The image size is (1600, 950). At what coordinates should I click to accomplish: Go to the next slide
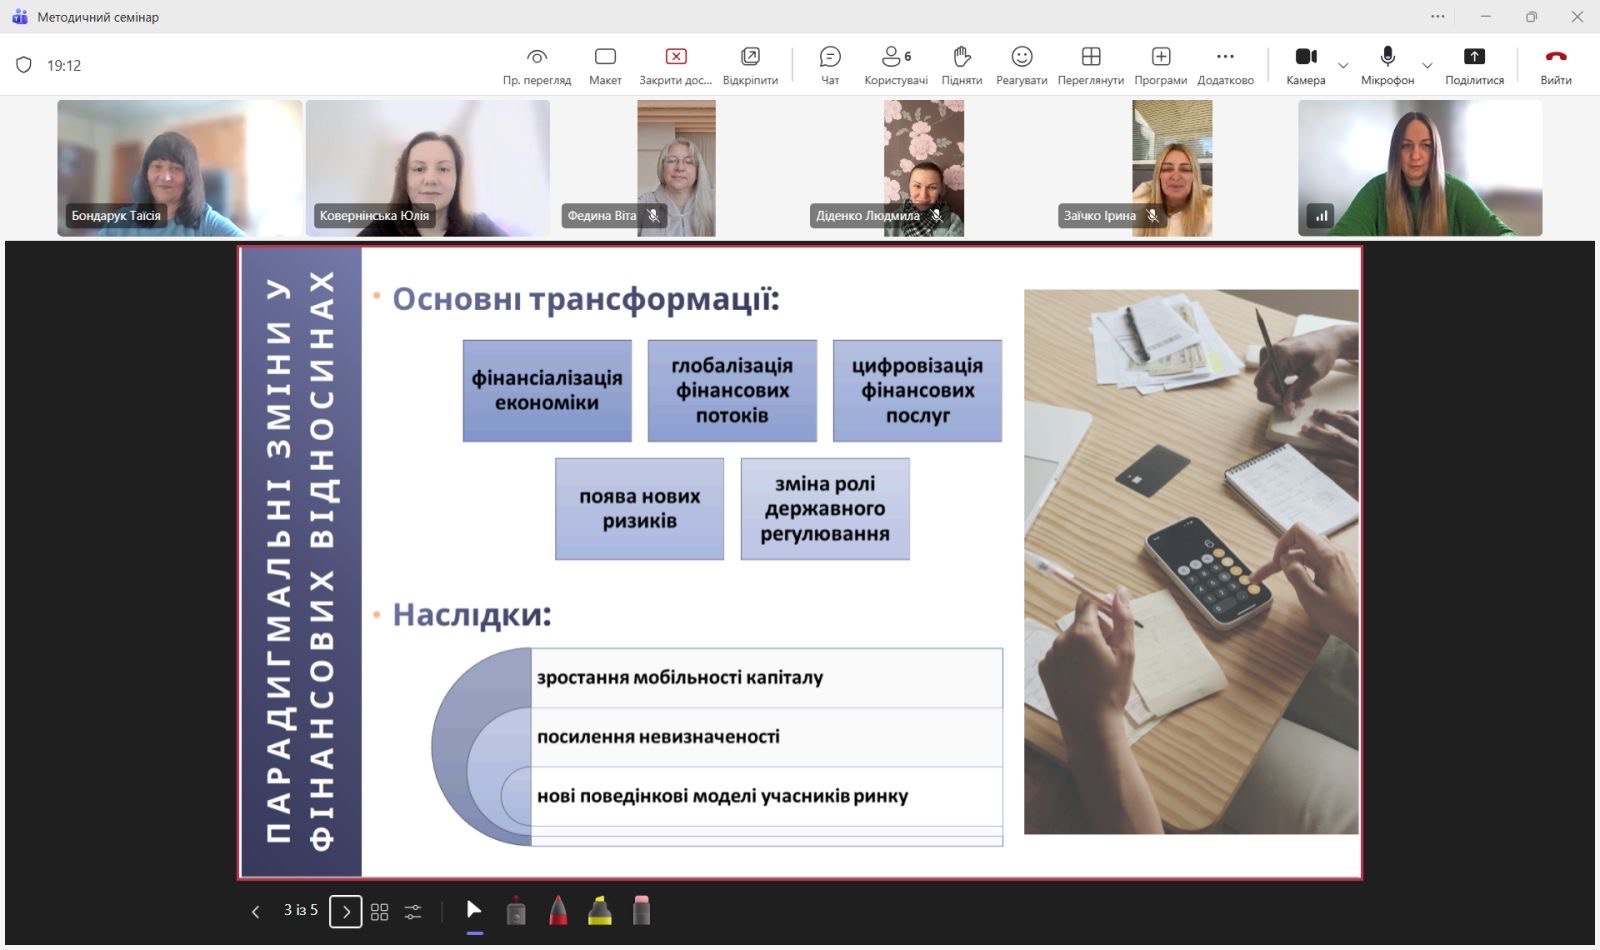(346, 912)
